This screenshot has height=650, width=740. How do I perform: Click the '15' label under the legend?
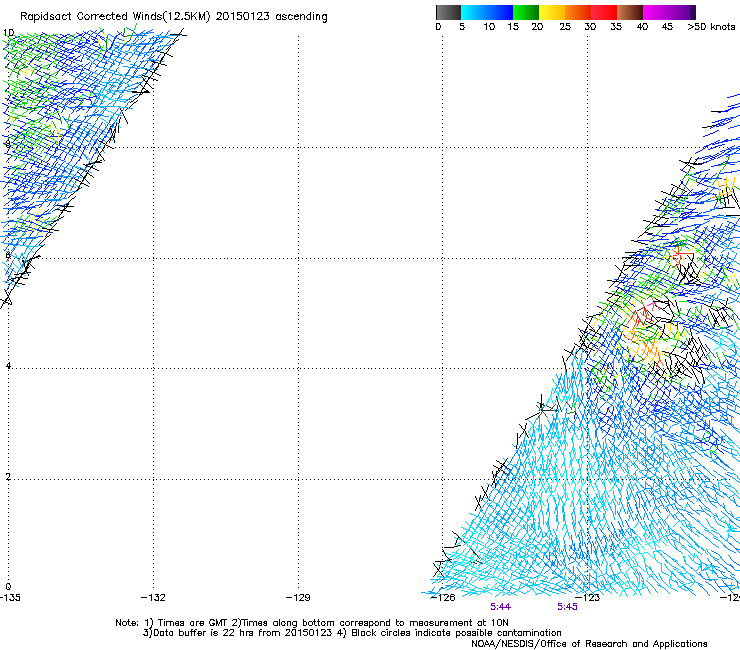pyautogui.click(x=513, y=27)
